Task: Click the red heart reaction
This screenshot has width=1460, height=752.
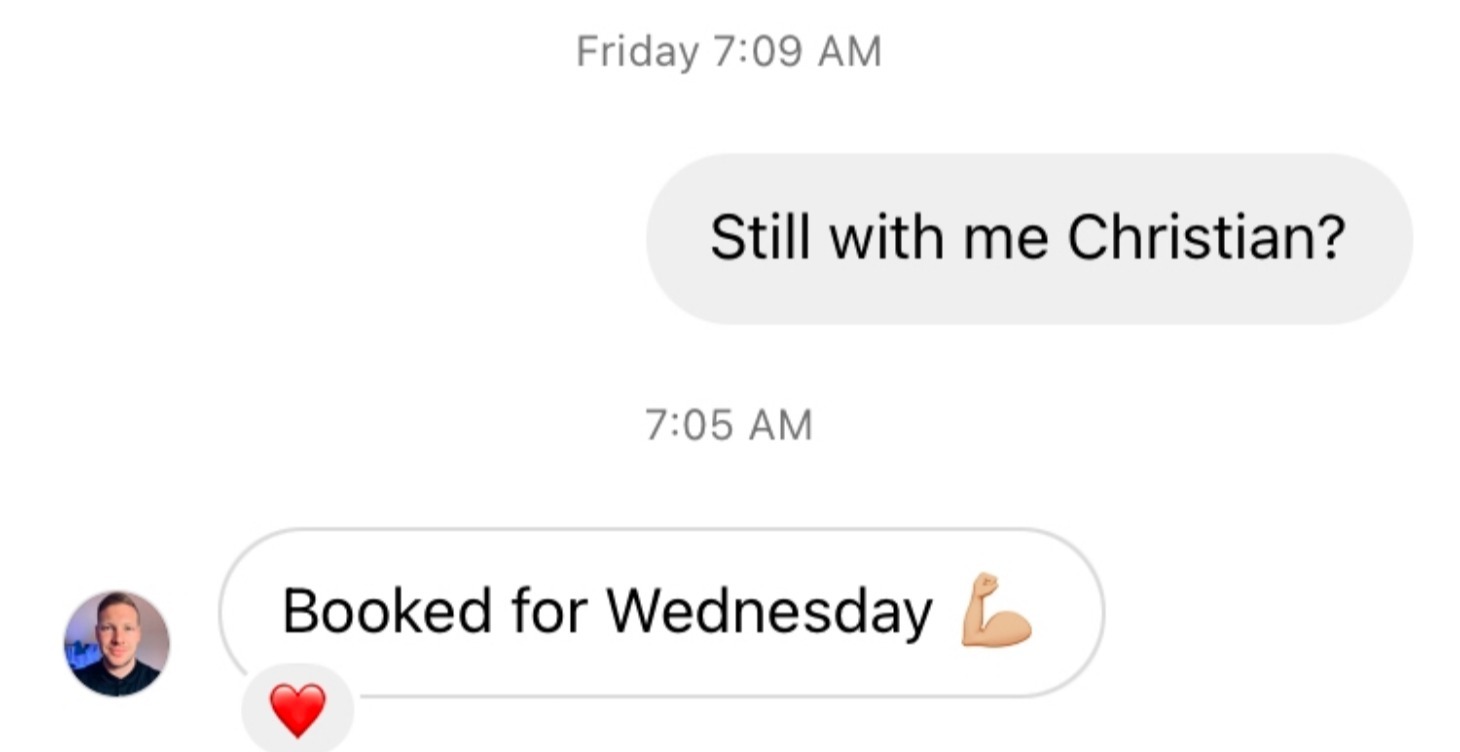Action: point(298,710)
